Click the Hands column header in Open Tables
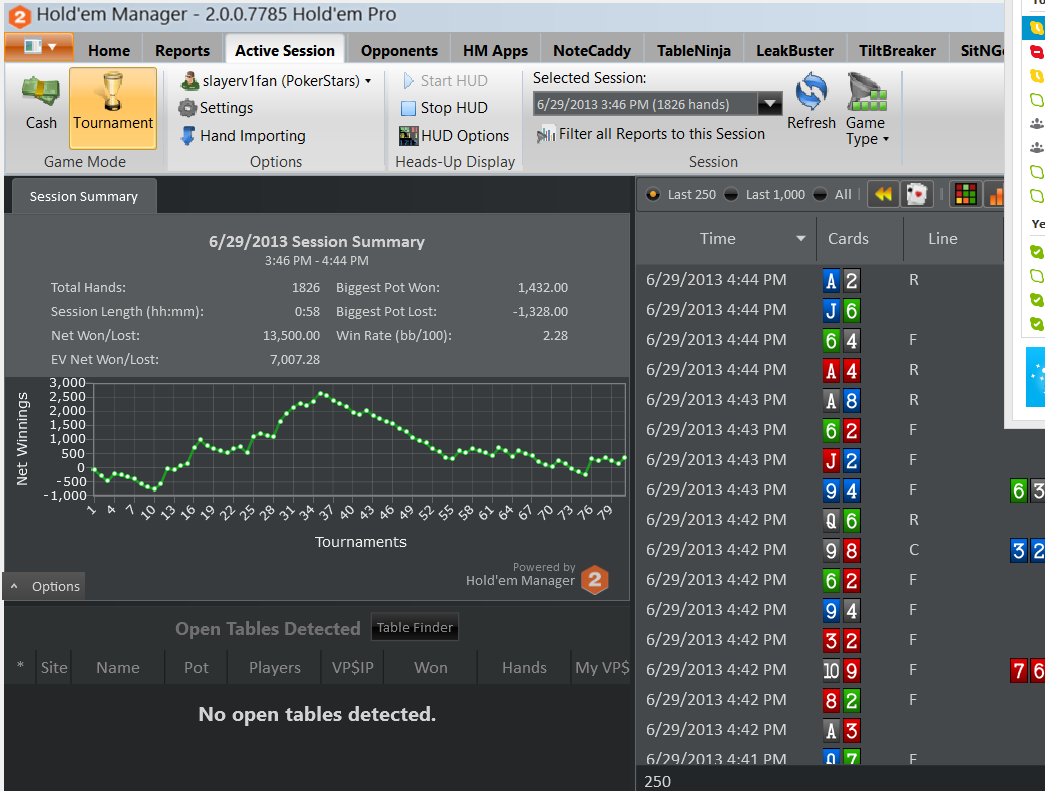The width and height of the screenshot is (1045, 791). pos(524,668)
